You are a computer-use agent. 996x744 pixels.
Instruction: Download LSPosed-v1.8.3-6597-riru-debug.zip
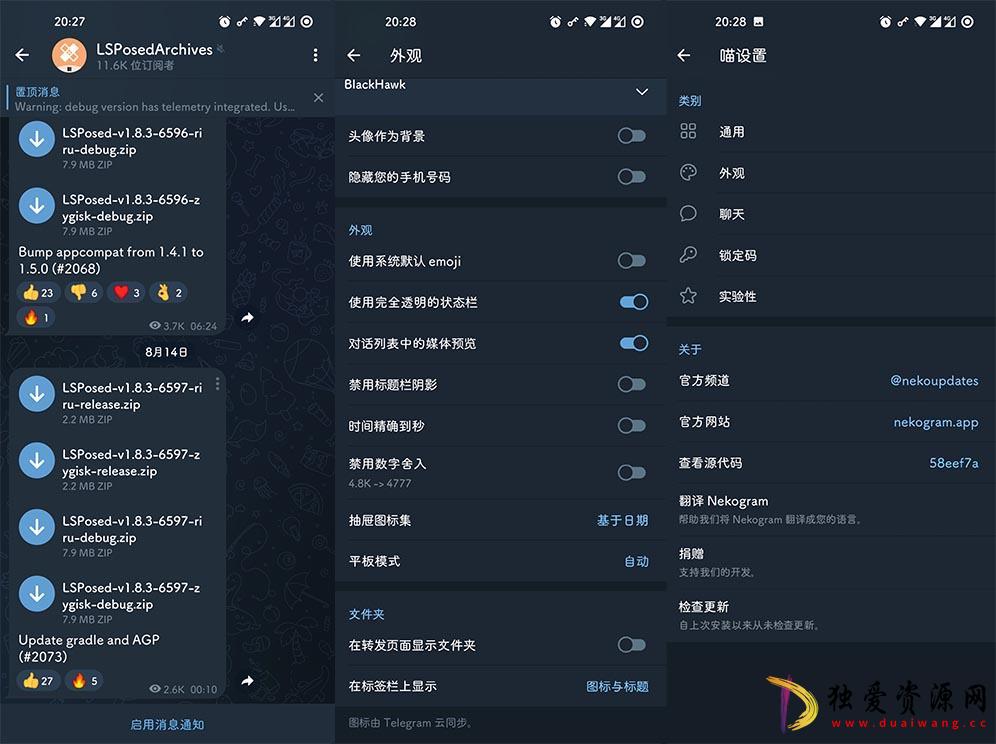pyautogui.click(x=37, y=527)
